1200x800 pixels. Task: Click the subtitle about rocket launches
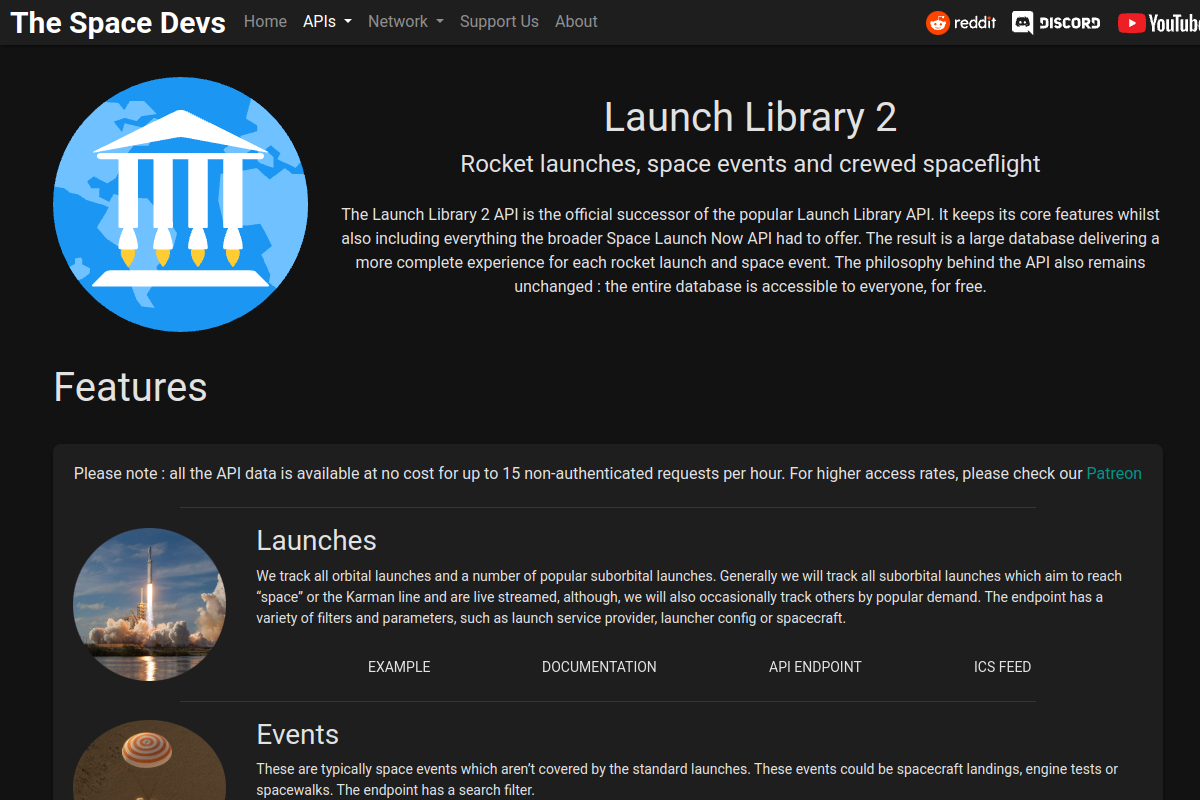[750, 164]
